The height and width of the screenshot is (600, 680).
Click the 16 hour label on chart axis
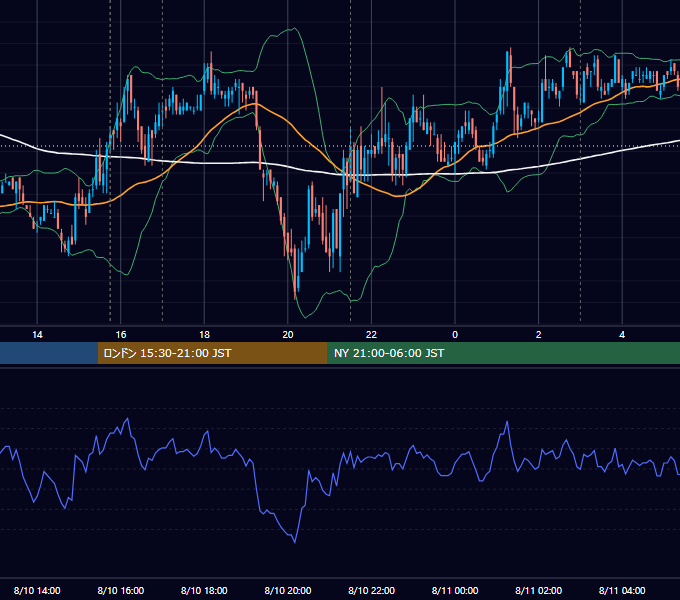point(121,335)
